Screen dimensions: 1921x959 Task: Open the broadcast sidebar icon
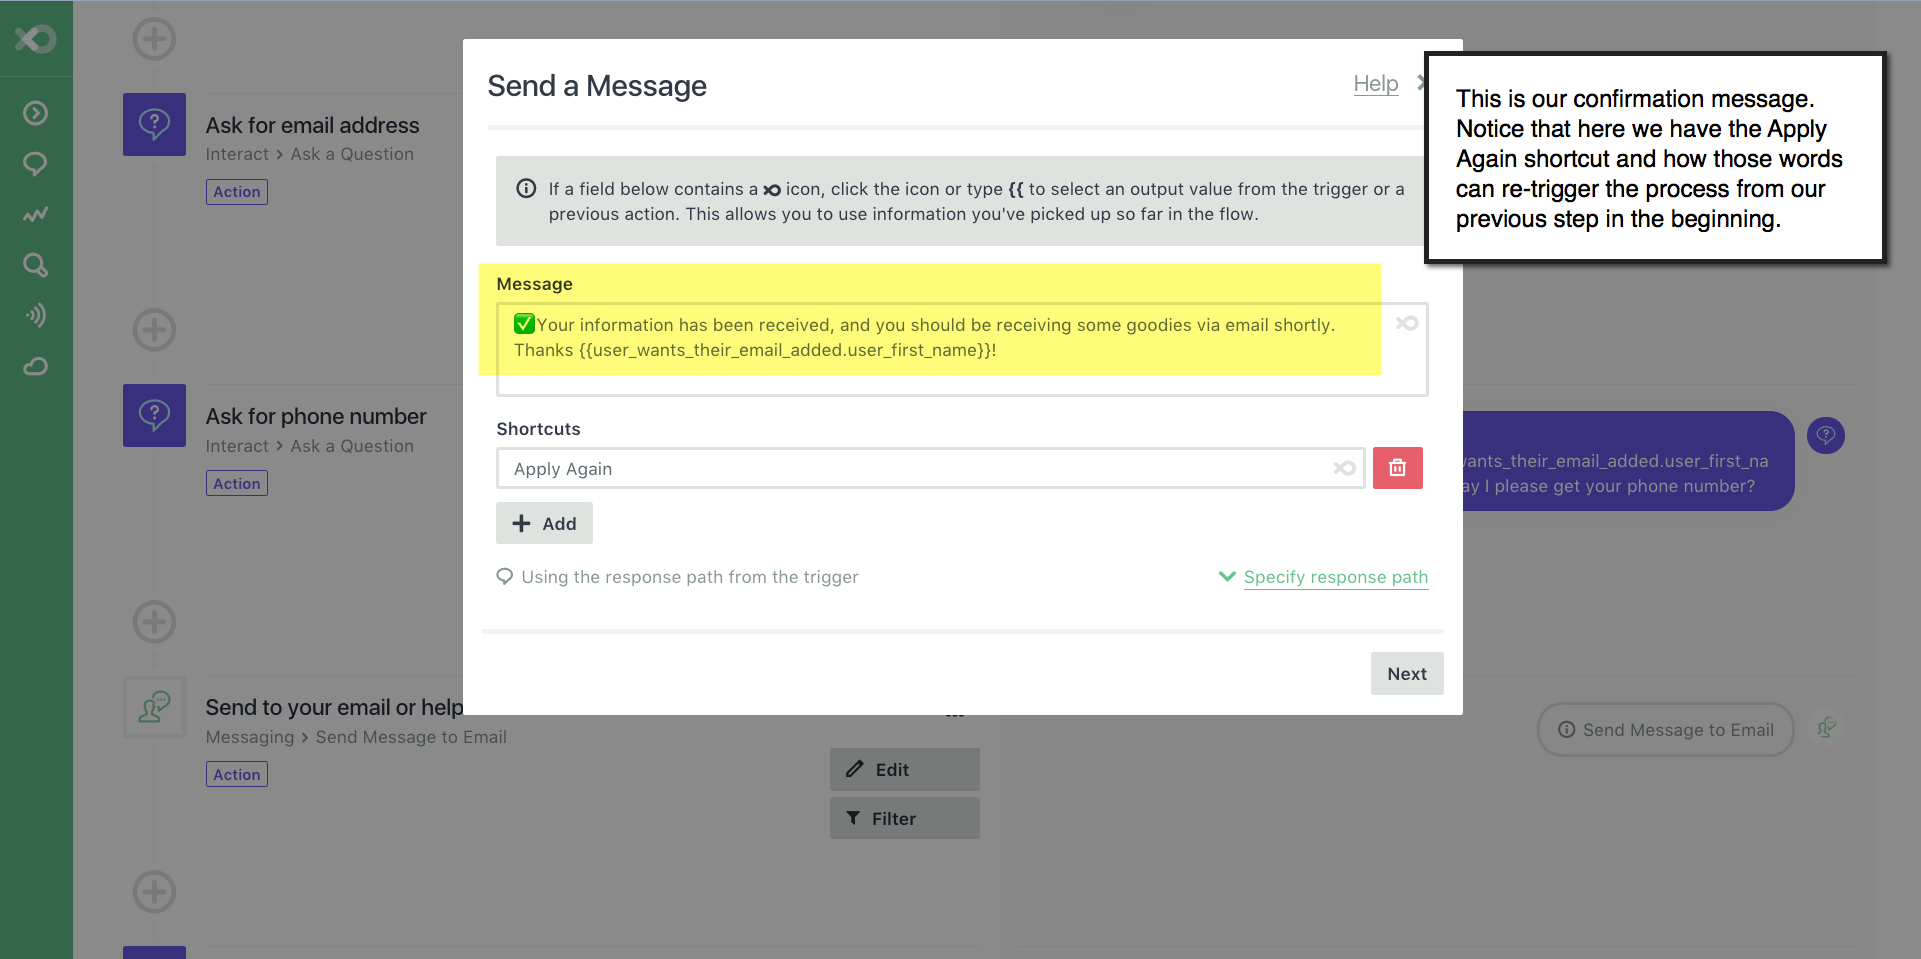click(35, 316)
